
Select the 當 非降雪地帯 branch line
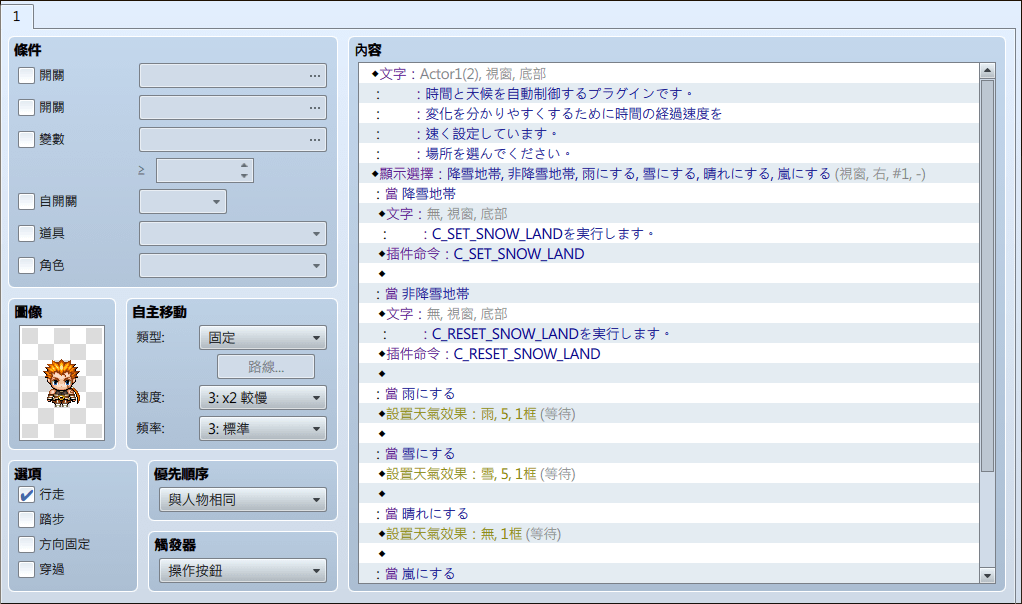[x=669, y=294]
